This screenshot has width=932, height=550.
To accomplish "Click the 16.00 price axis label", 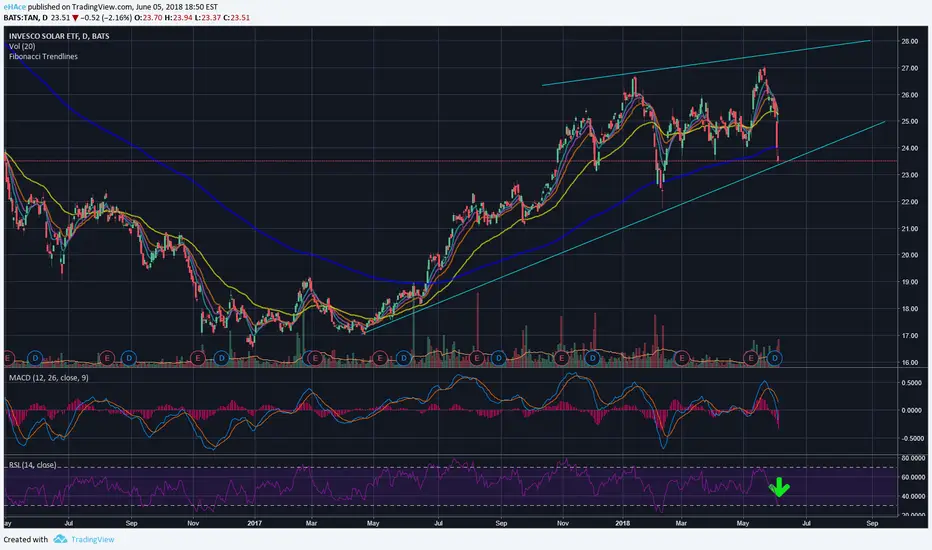I will pos(910,363).
